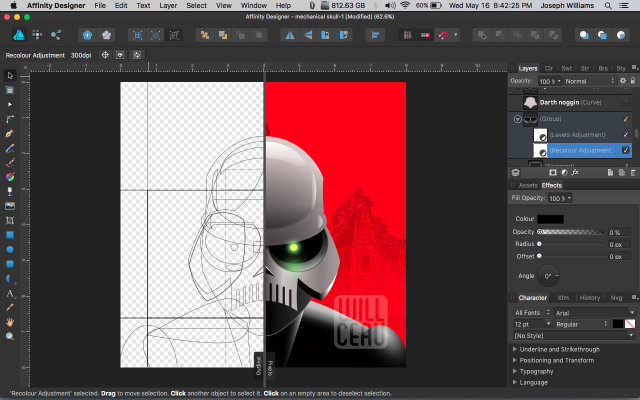Open the Normal blend mode dropdown
Image resolution: width=640 pixels, height=400 pixels.
click(589, 81)
